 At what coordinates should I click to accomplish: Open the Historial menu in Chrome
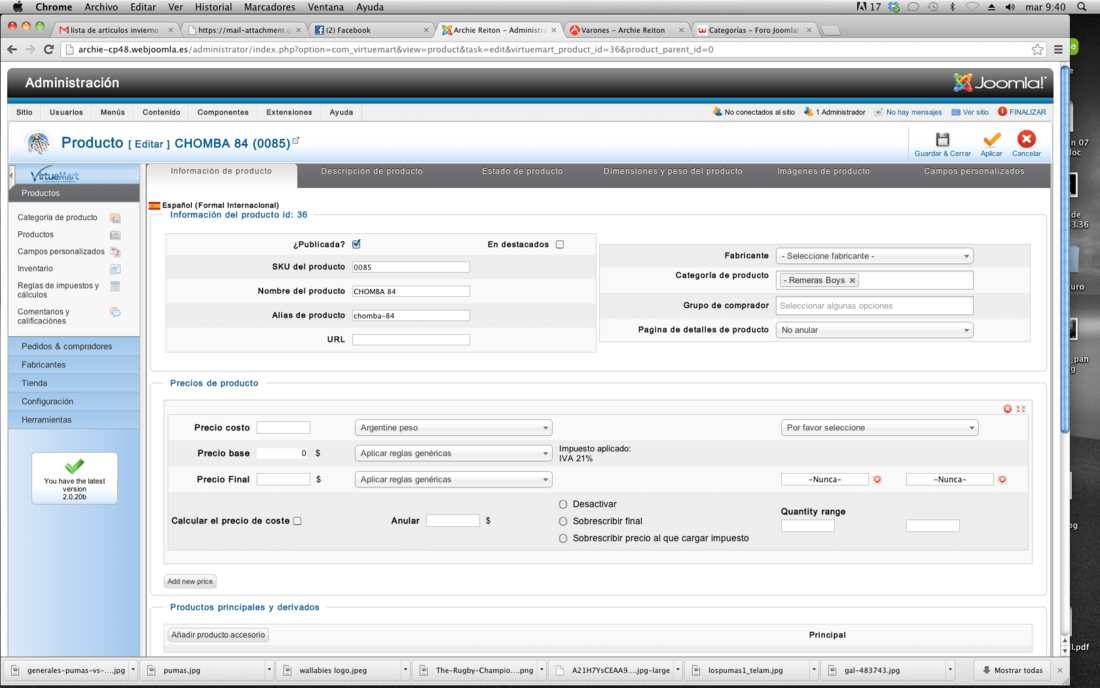tap(213, 7)
